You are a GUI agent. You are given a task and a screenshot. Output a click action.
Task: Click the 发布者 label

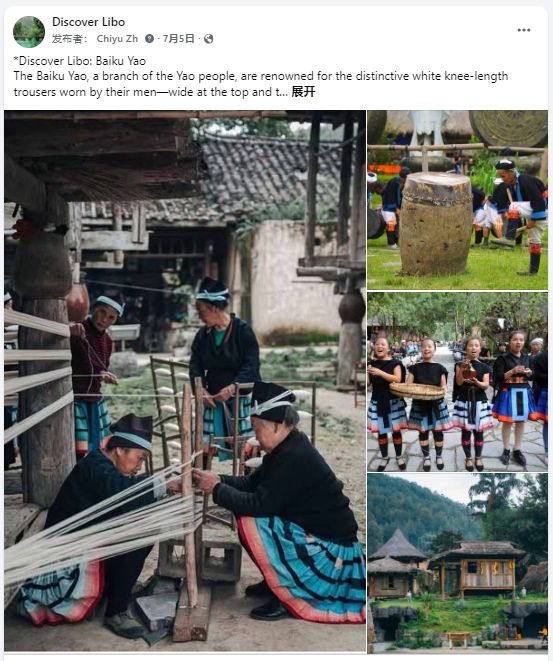[x=70, y=39]
